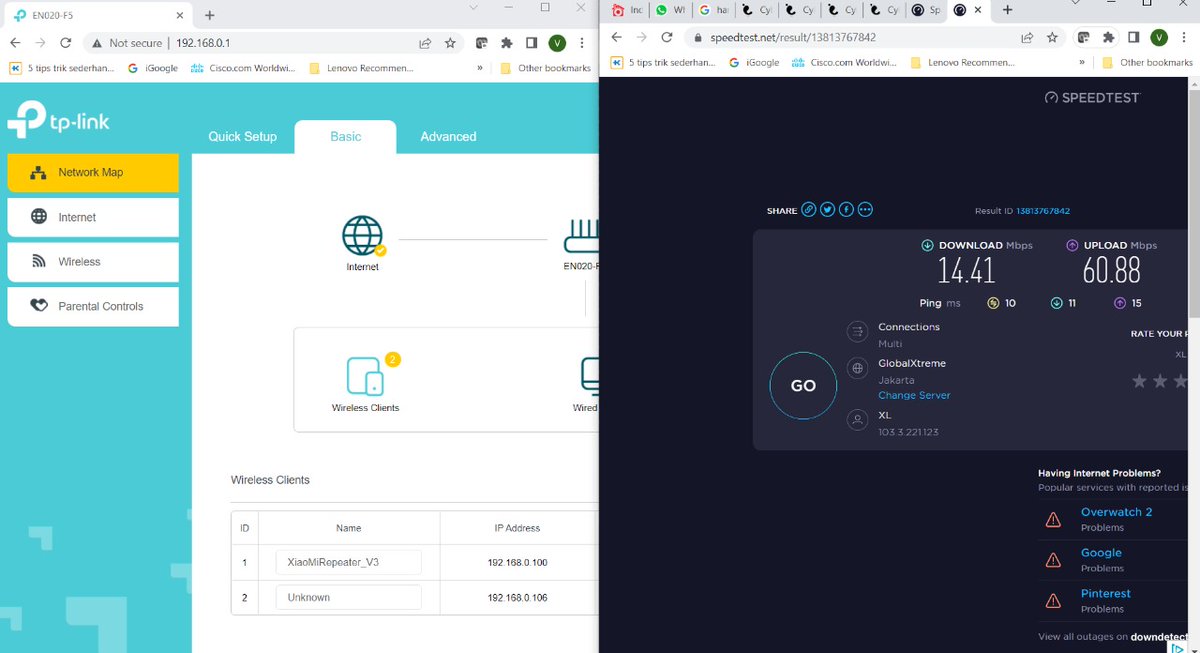
Task: Open Pinterest problems link
Action: coord(1106,594)
